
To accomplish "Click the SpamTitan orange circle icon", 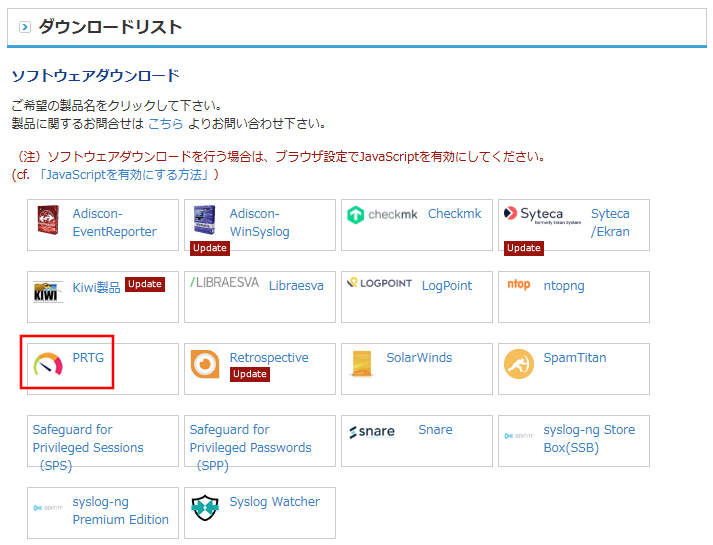I will tap(519, 364).
